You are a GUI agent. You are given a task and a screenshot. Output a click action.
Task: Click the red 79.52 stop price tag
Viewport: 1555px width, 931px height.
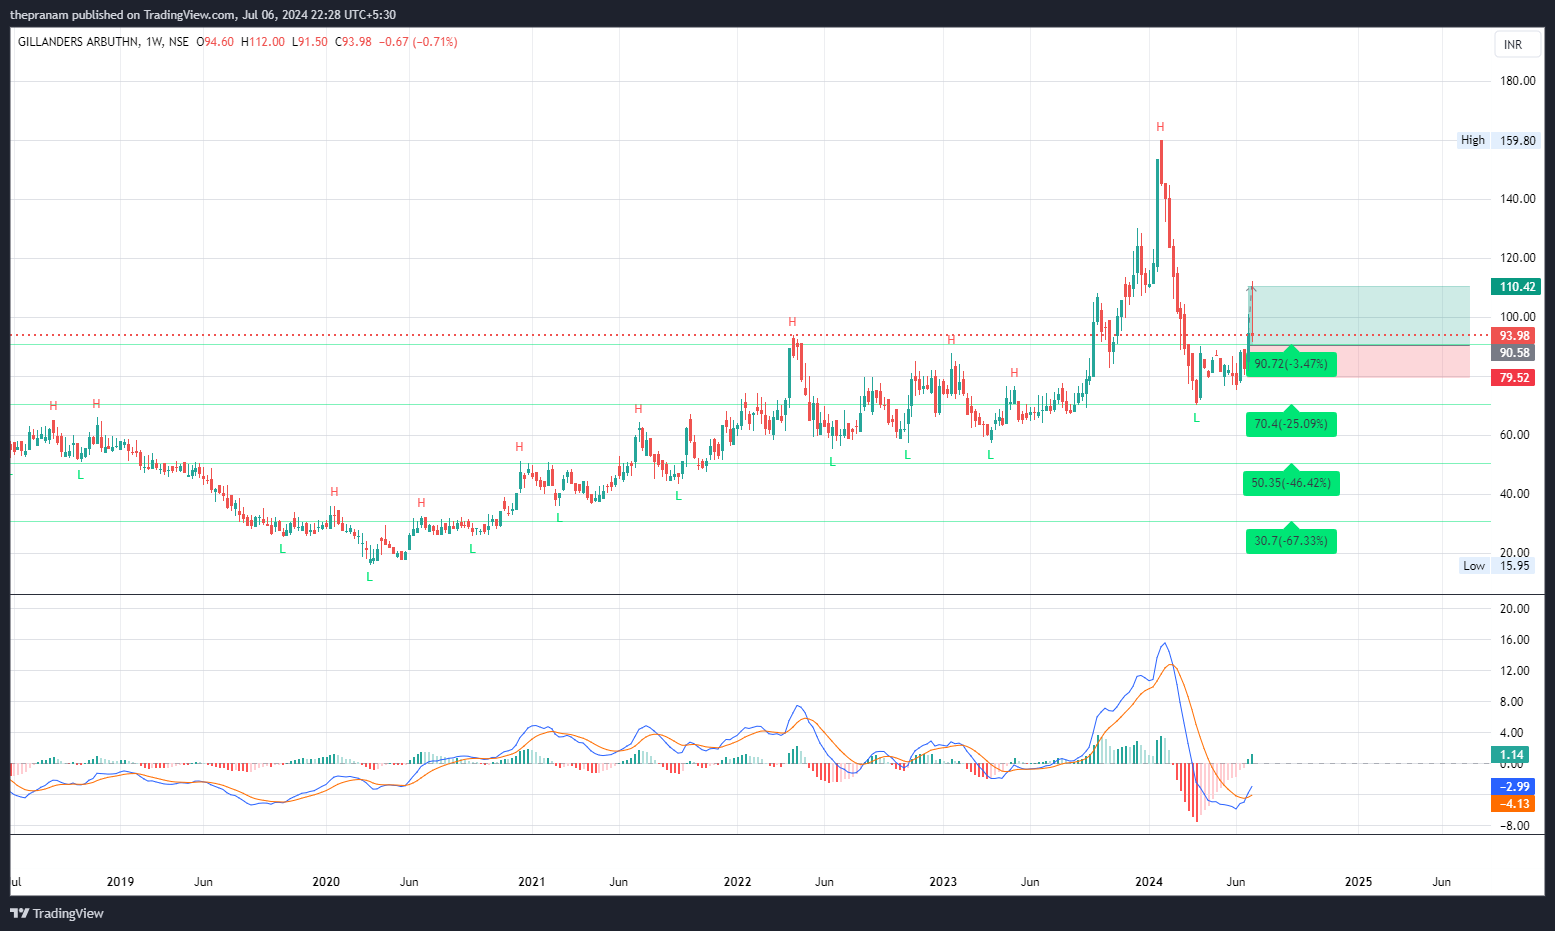click(x=1514, y=378)
